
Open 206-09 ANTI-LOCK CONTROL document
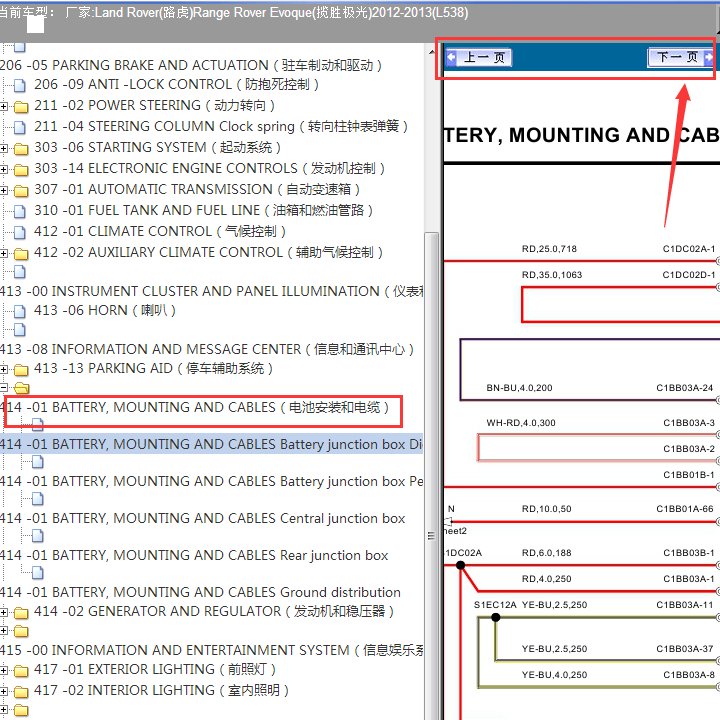coord(176,84)
